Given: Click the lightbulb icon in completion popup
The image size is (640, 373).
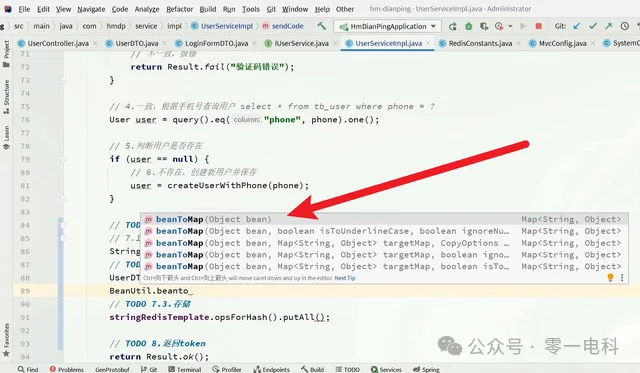Looking at the screenshot, I should tap(610, 278).
